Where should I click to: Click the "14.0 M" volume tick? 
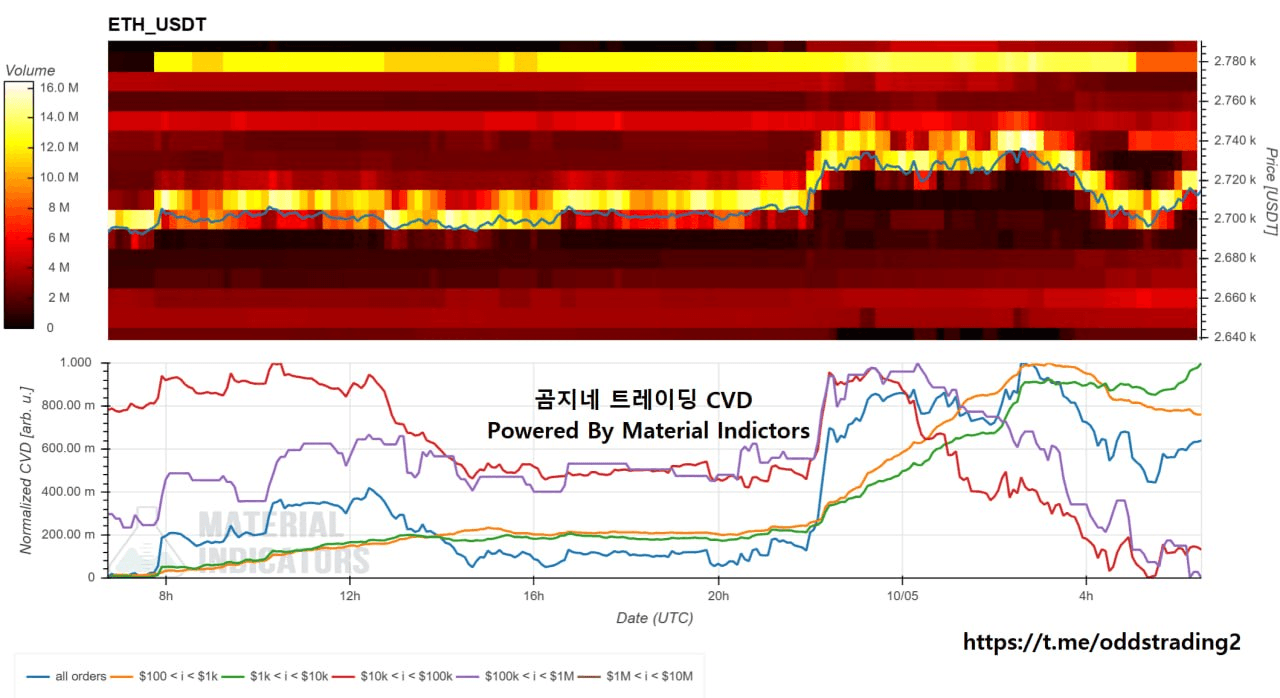click(60, 117)
